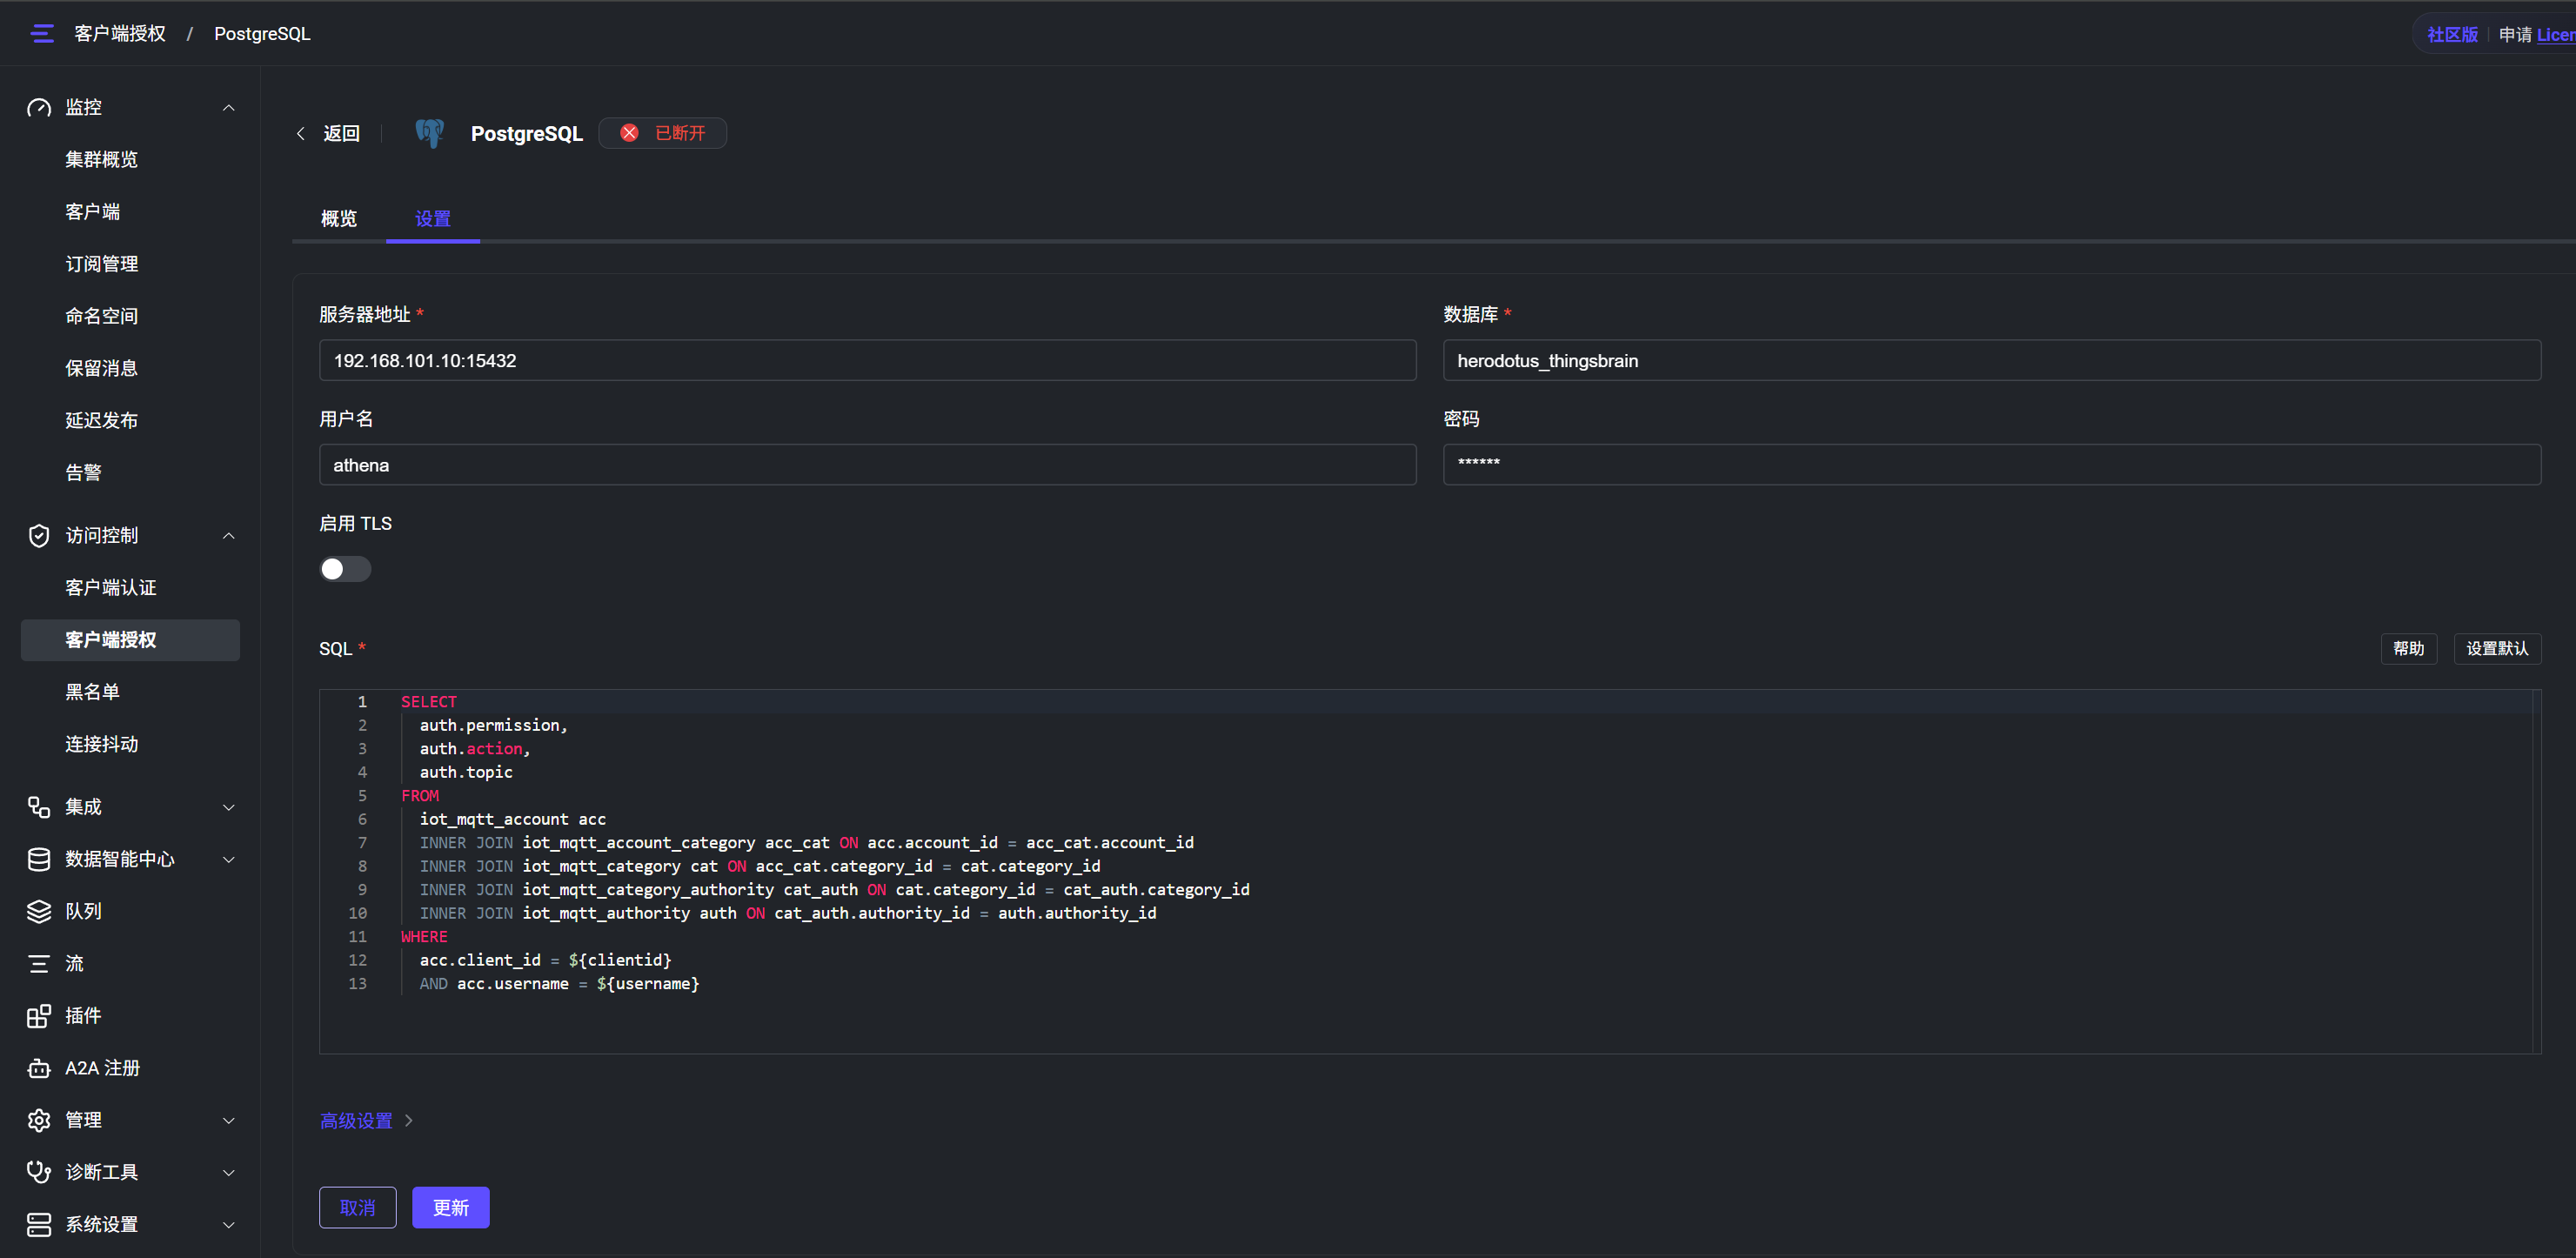
Task: Open 告警 in the sidebar
Action: click(84, 472)
